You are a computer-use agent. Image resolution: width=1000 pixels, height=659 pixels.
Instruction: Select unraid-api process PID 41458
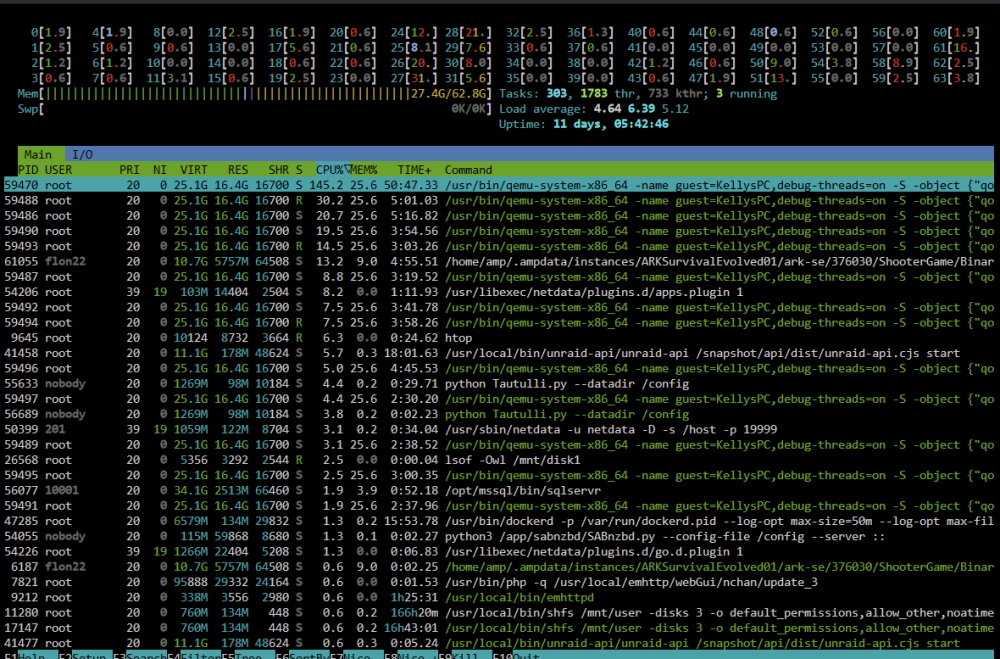pyautogui.click(x=499, y=353)
